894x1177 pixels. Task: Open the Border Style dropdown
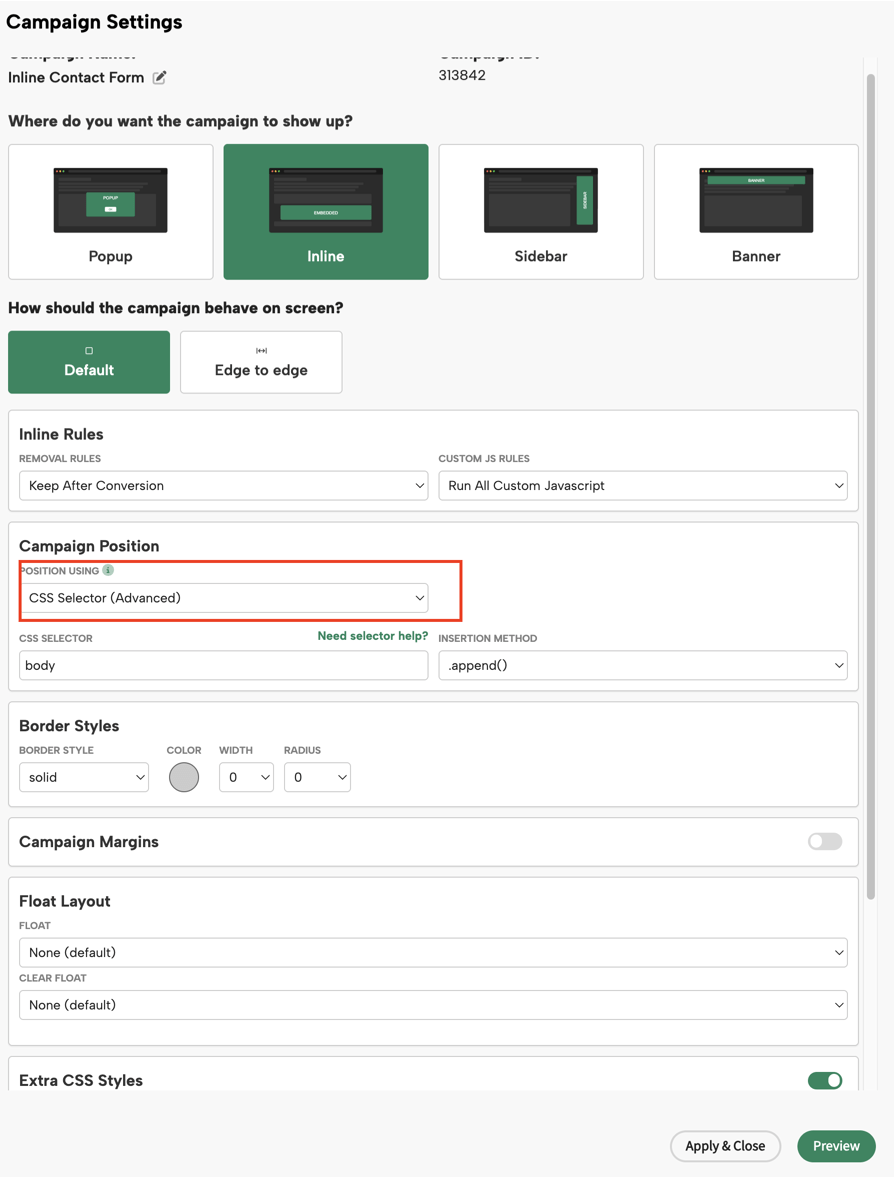click(x=84, y=778)
